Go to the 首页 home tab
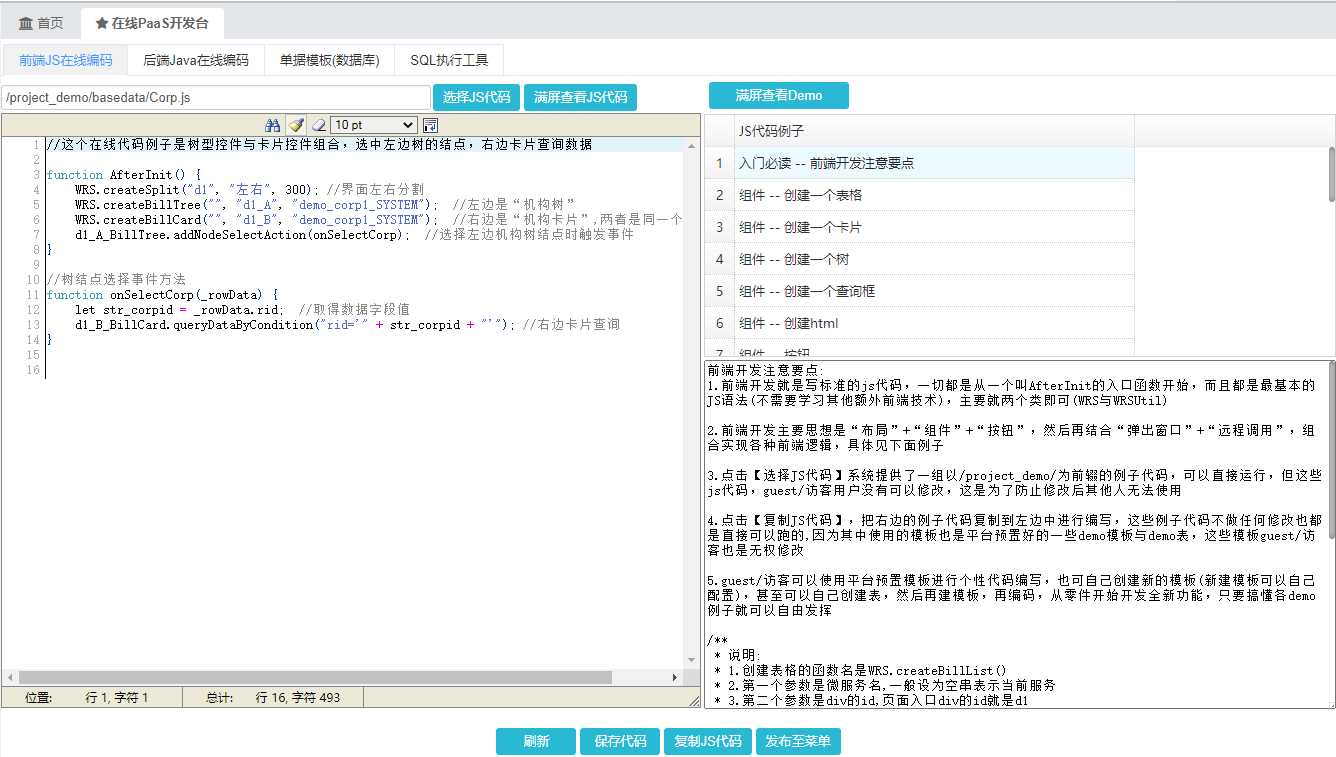The height and width of the screenshot is (757, 1336). [41, 23]
